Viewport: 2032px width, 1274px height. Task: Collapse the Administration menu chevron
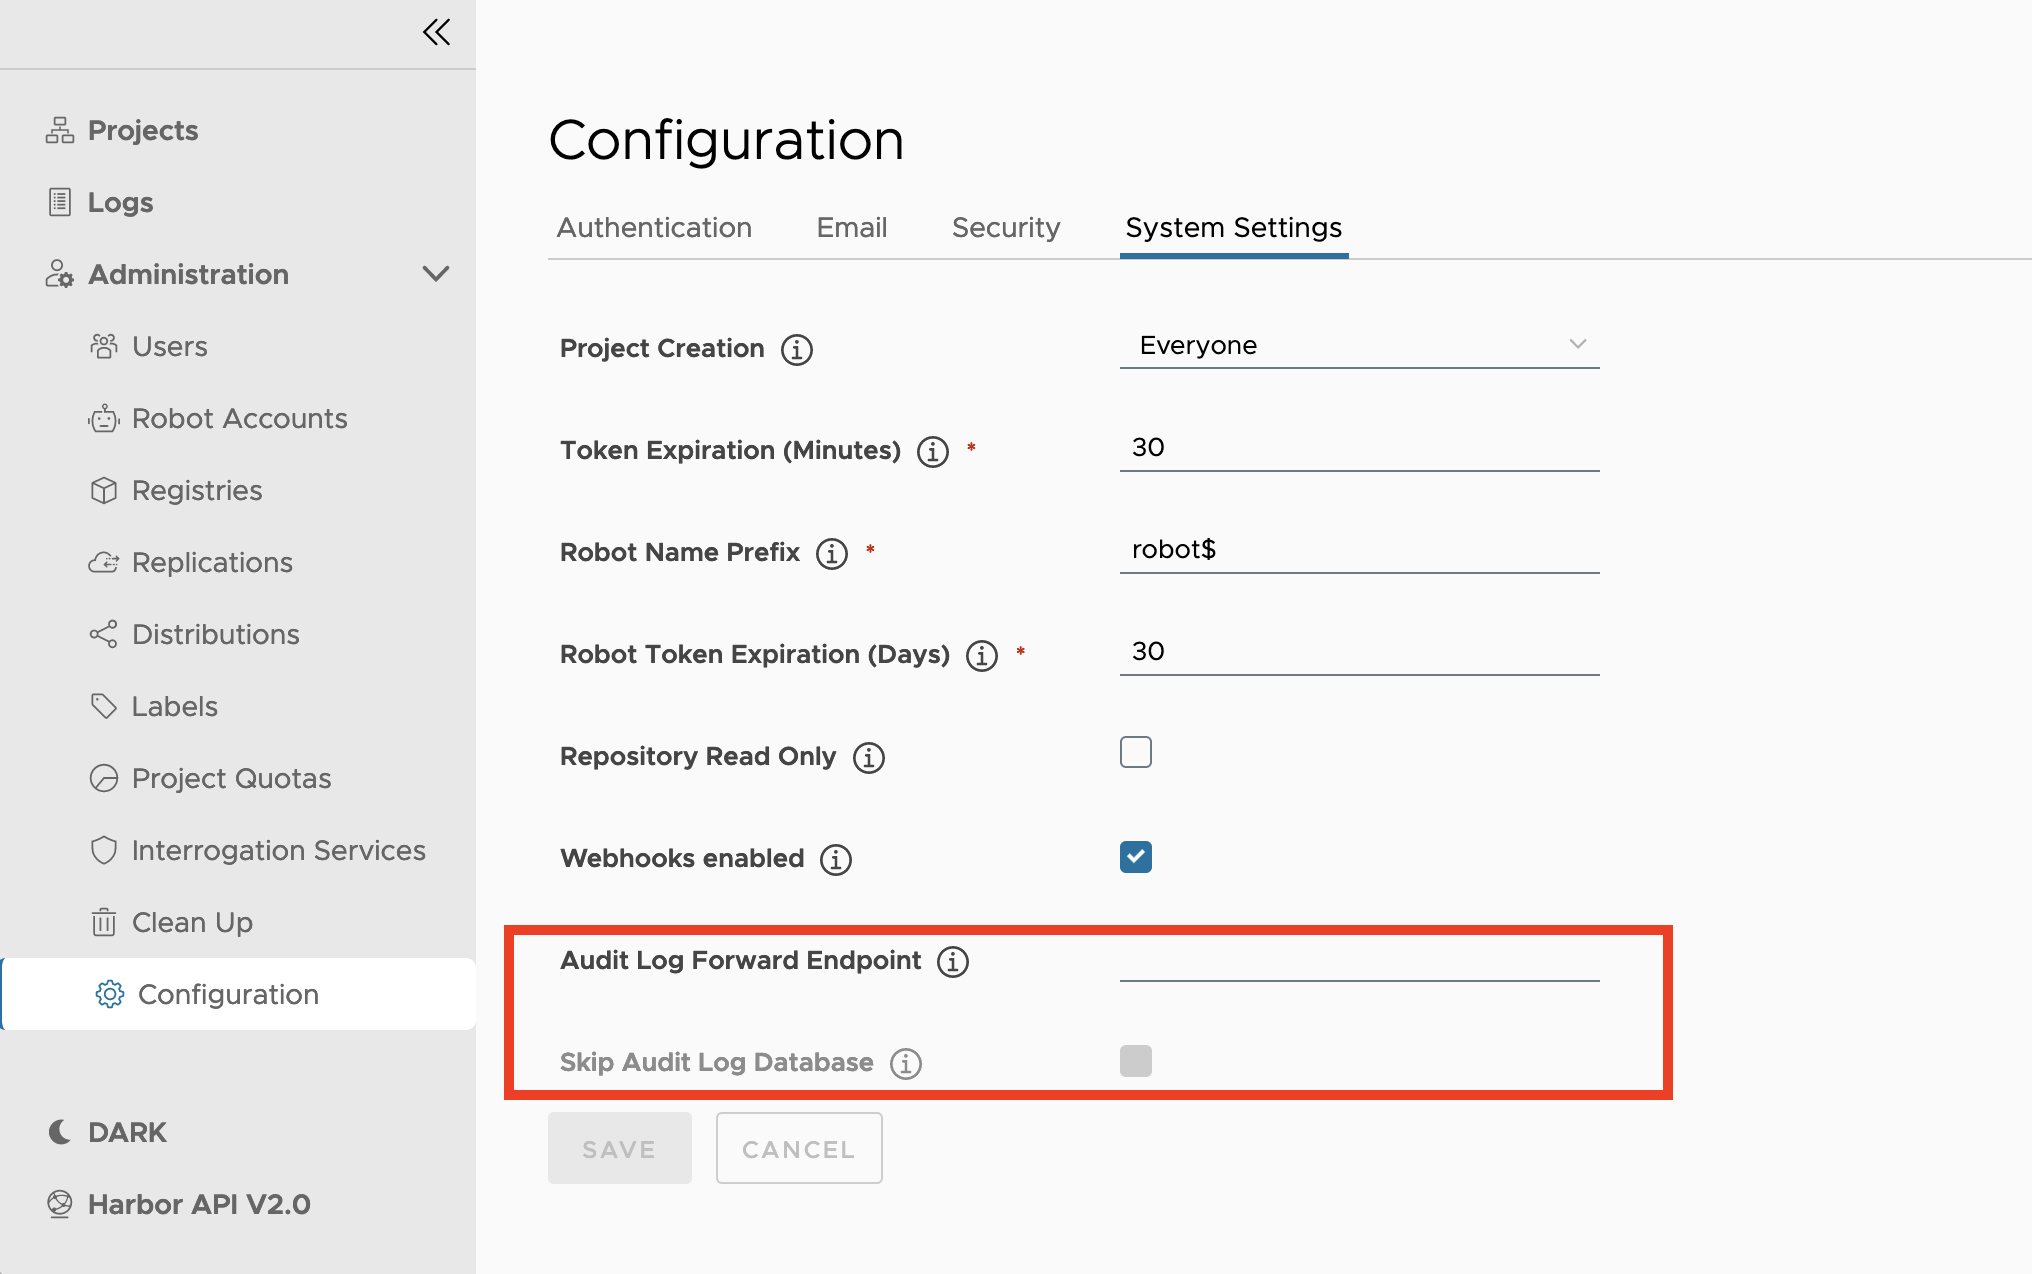(x=436, y=274)
